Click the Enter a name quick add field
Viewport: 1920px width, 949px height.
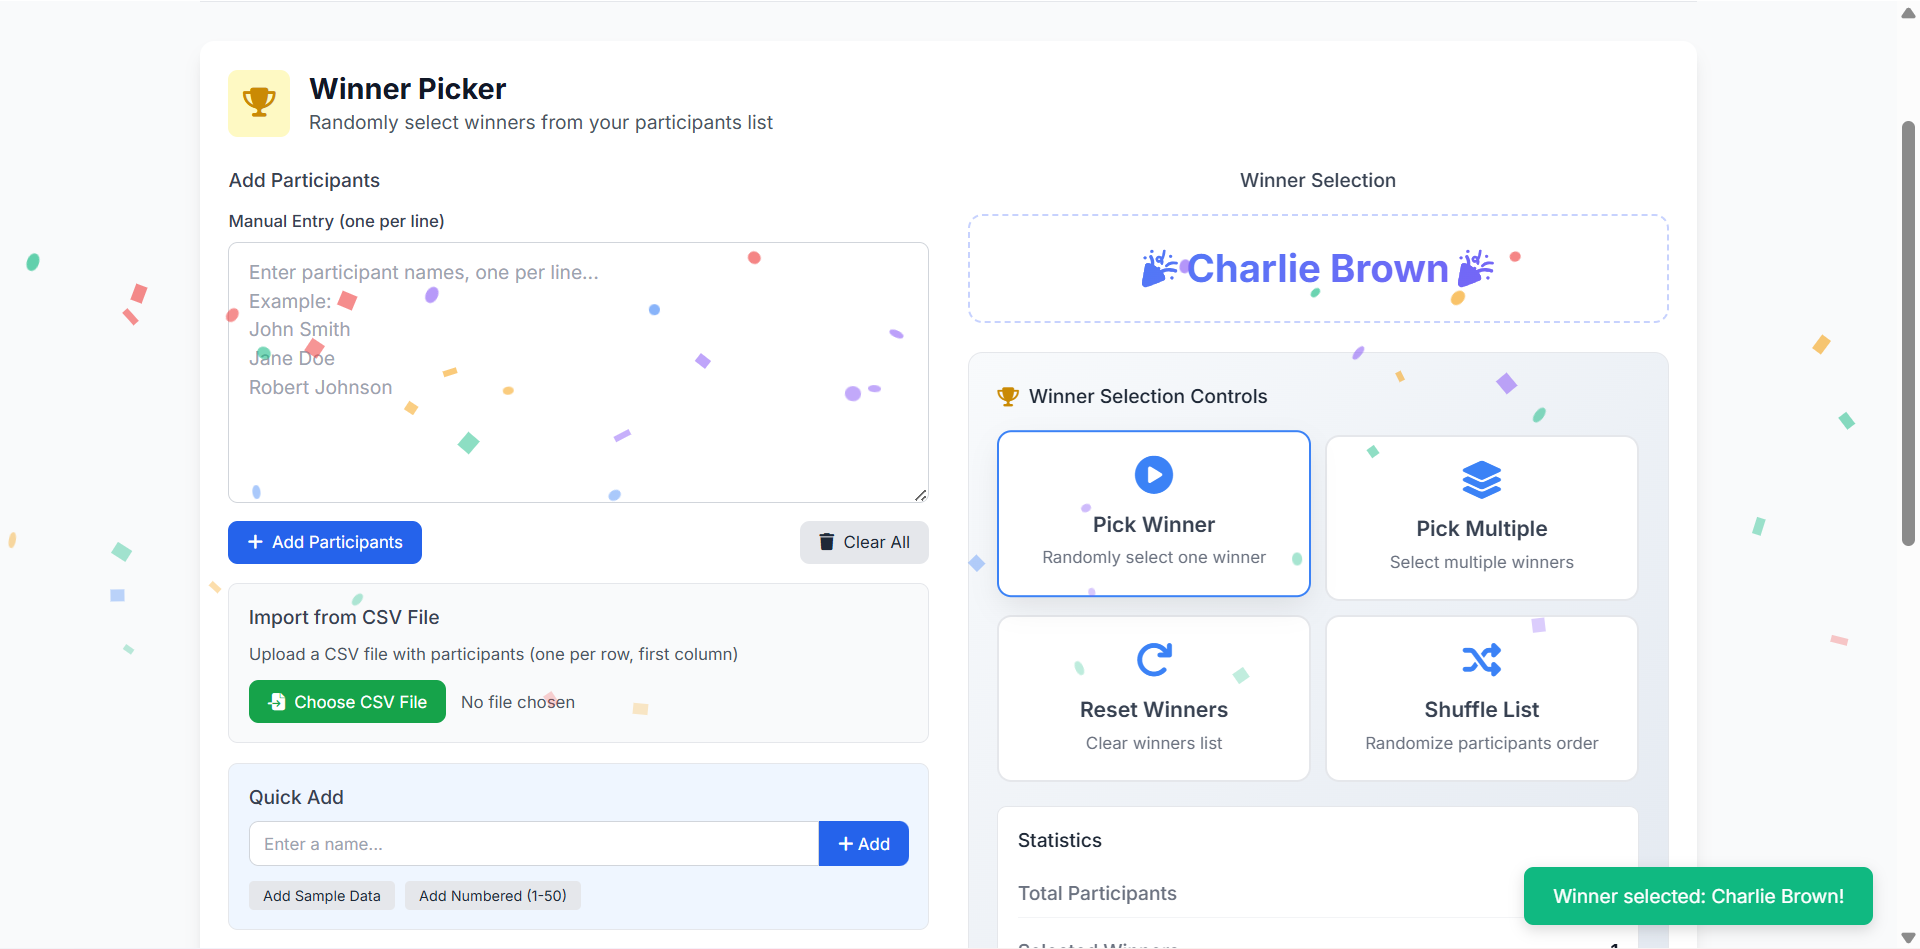534,844
